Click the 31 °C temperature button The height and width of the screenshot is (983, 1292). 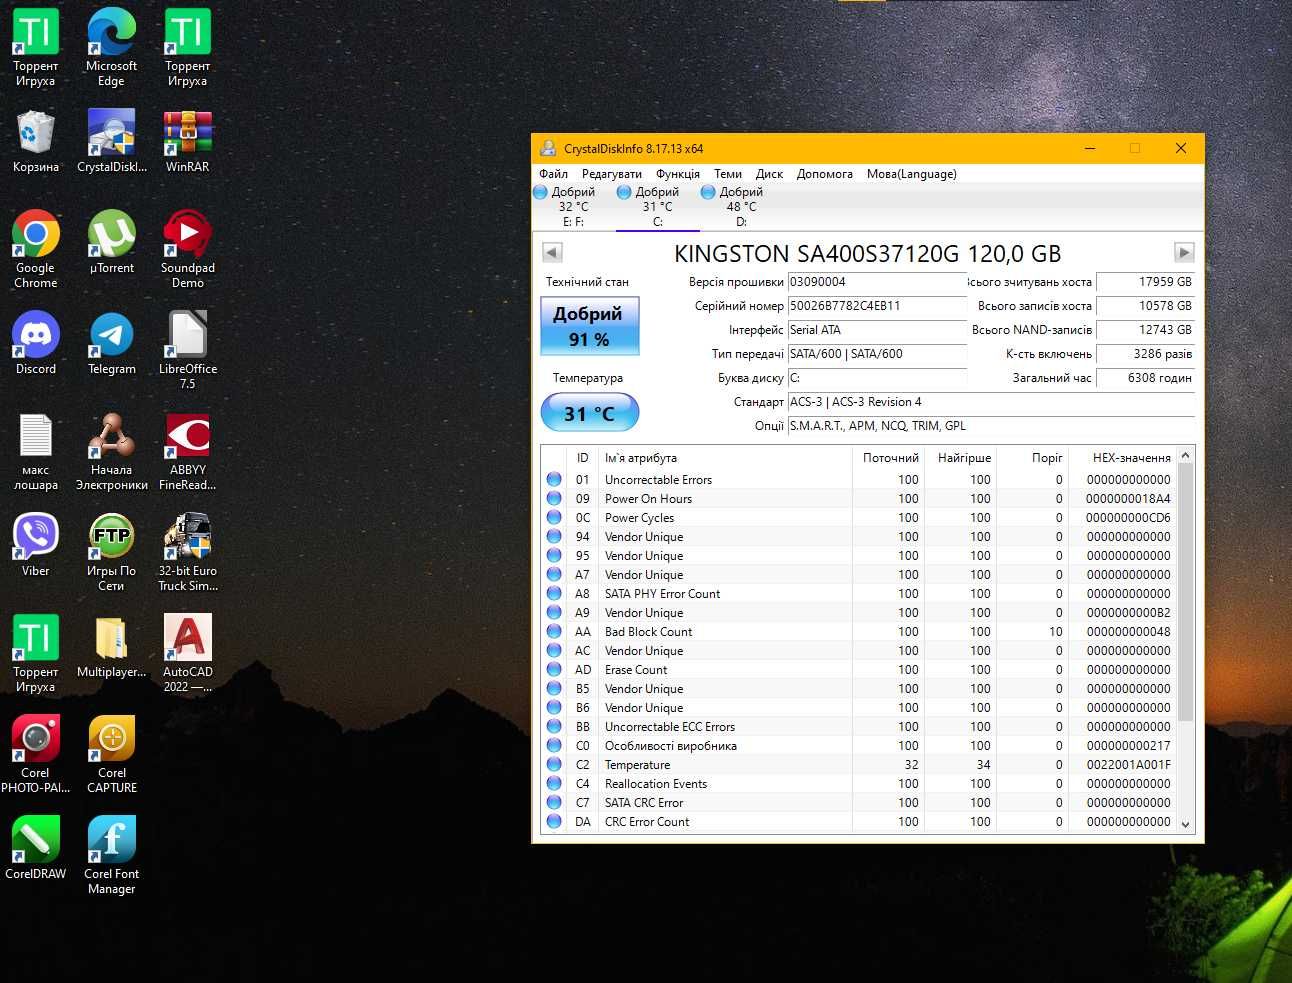[x=589, y=413]
